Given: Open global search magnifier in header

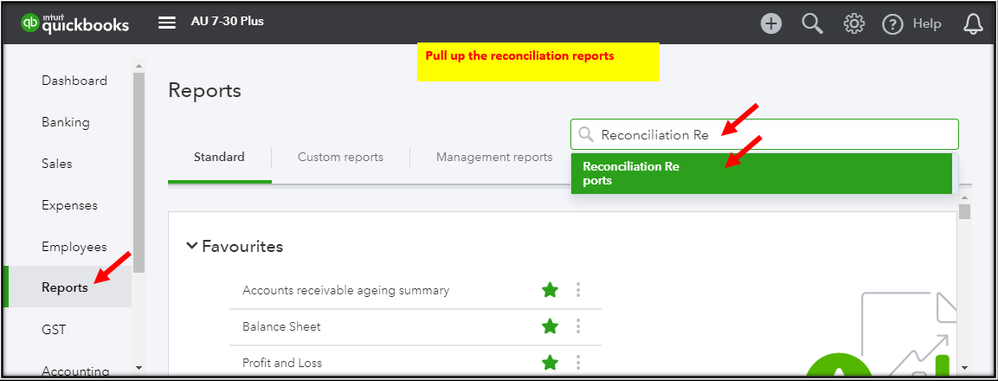Looking at the screenshot, I should coord(812,24).
